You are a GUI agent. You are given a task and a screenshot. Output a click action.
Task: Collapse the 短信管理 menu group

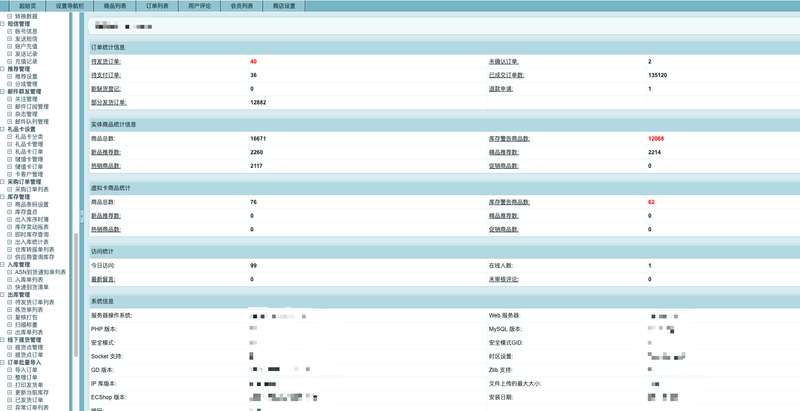click(x=3, y=24)
